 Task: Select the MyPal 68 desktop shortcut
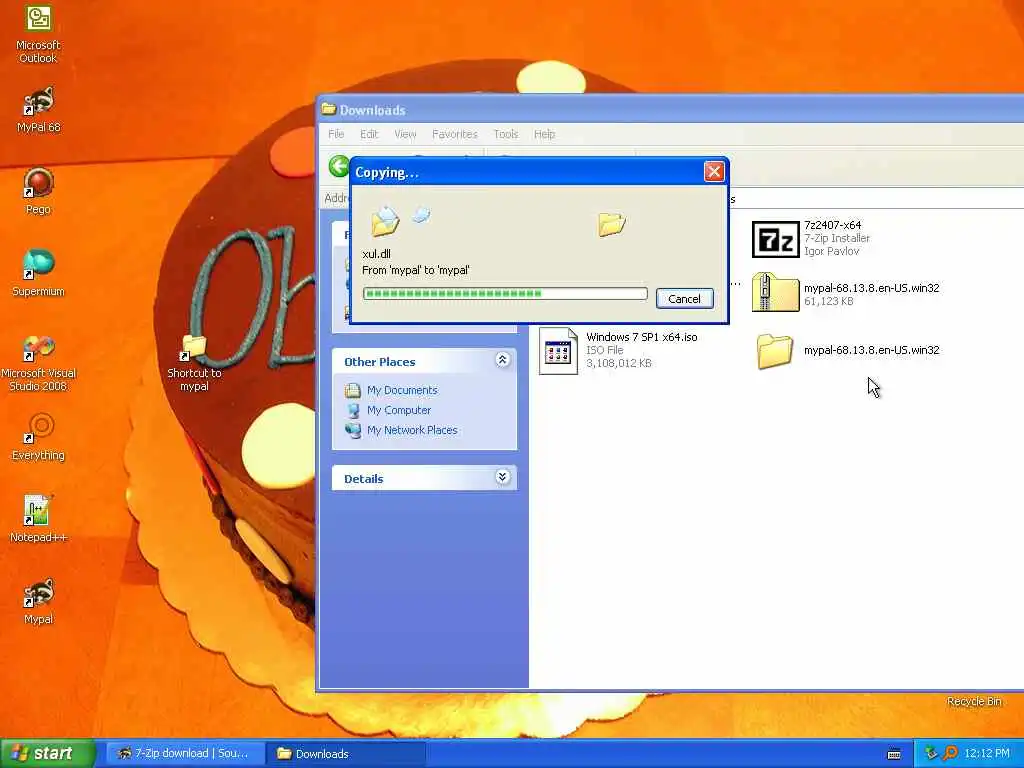click(39, 102)
